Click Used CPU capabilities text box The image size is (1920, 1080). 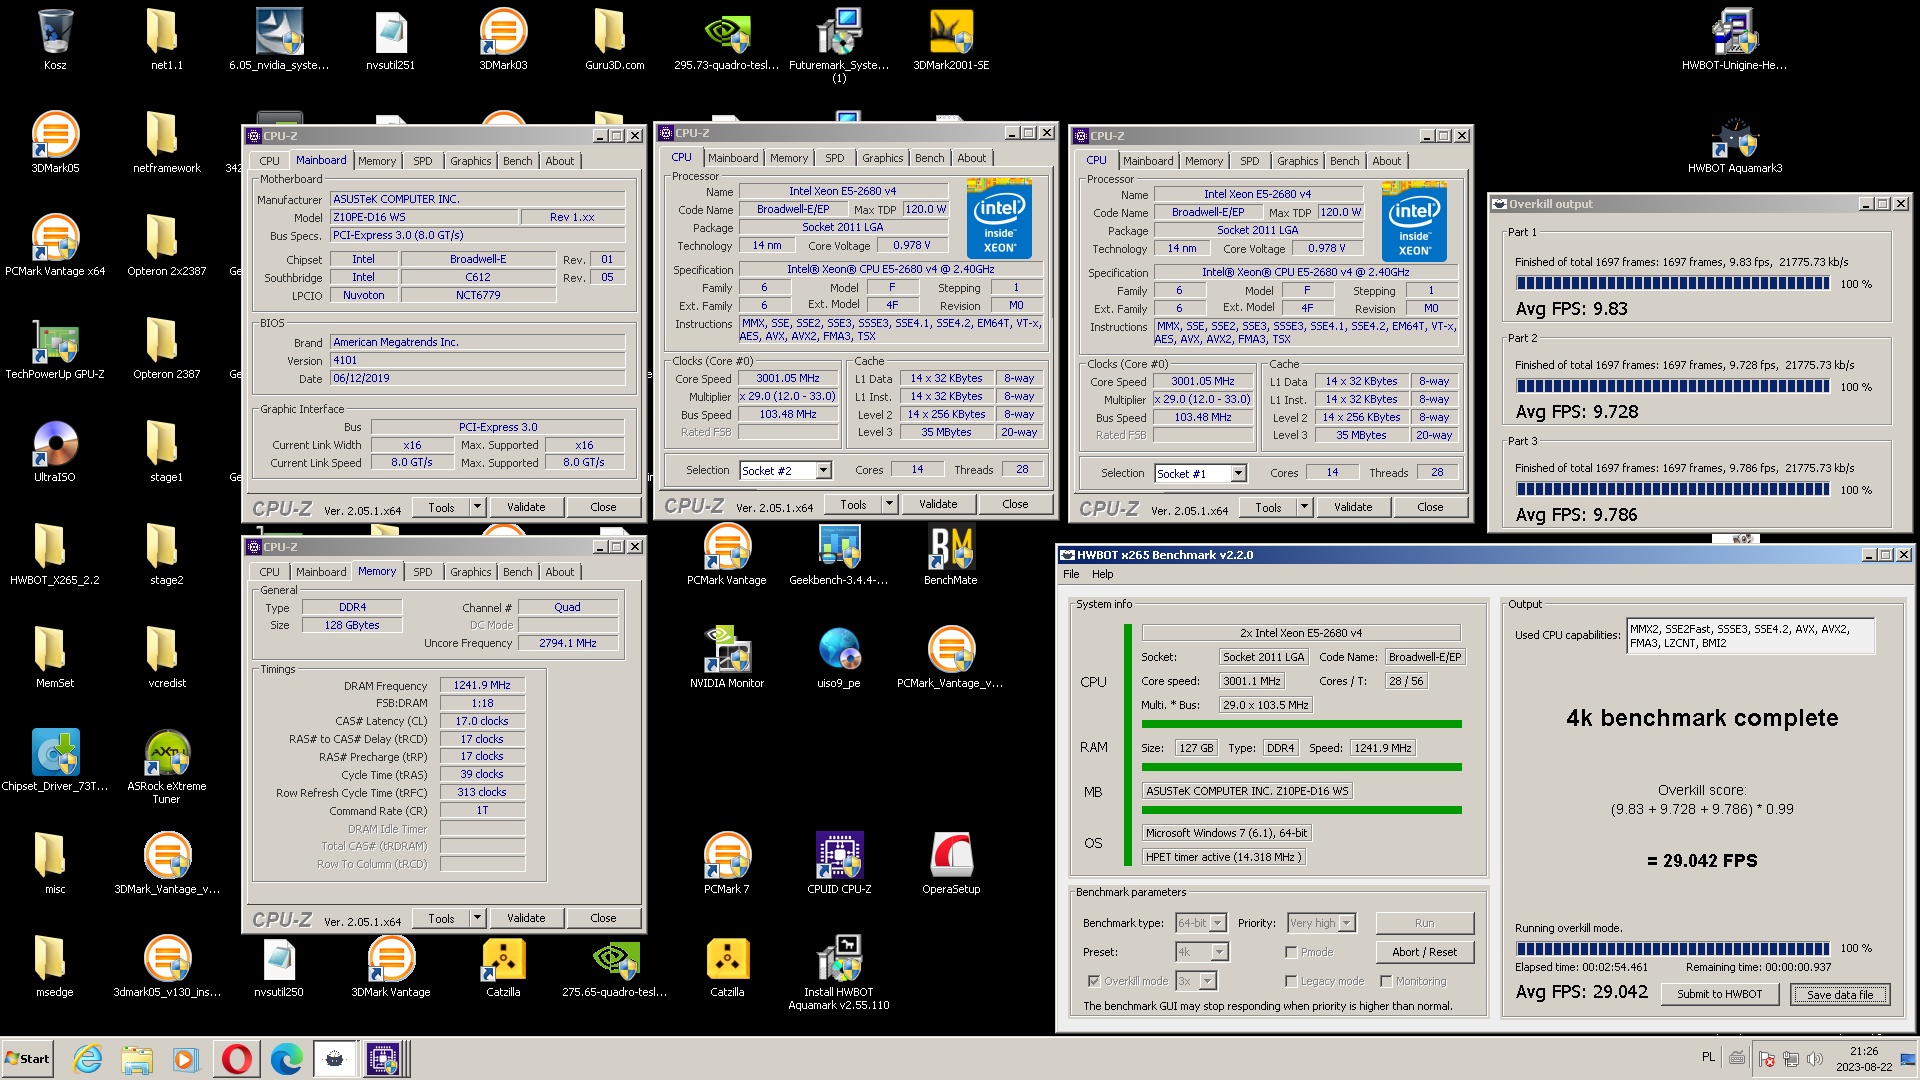(1750, 636)
